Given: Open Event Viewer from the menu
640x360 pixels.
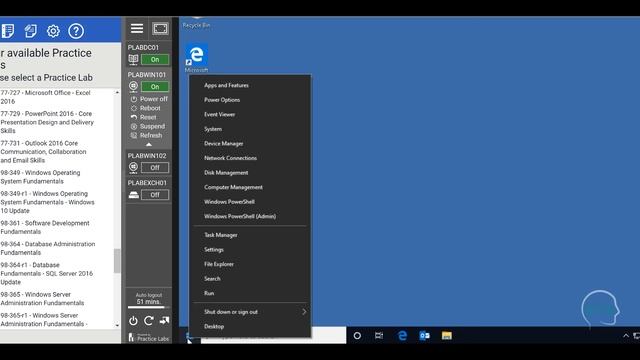Looking at the screenshot, I should click(220, 115).
